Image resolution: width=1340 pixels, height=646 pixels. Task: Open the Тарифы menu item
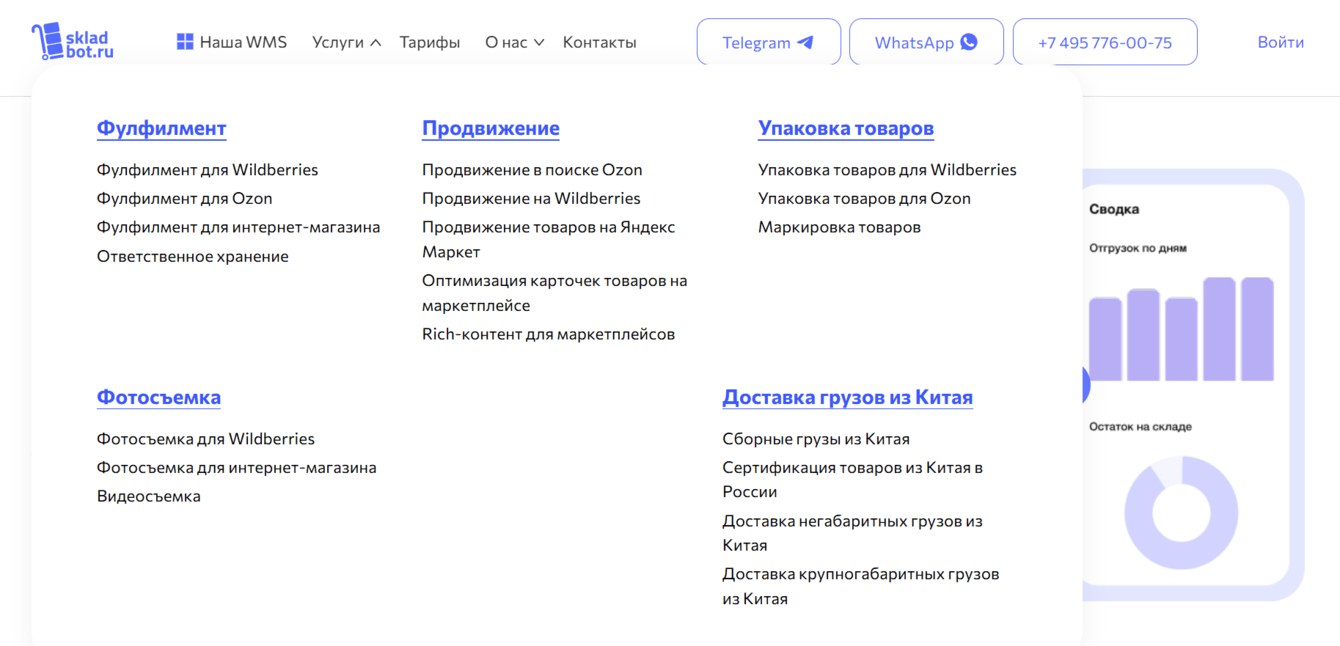(430, 42)
